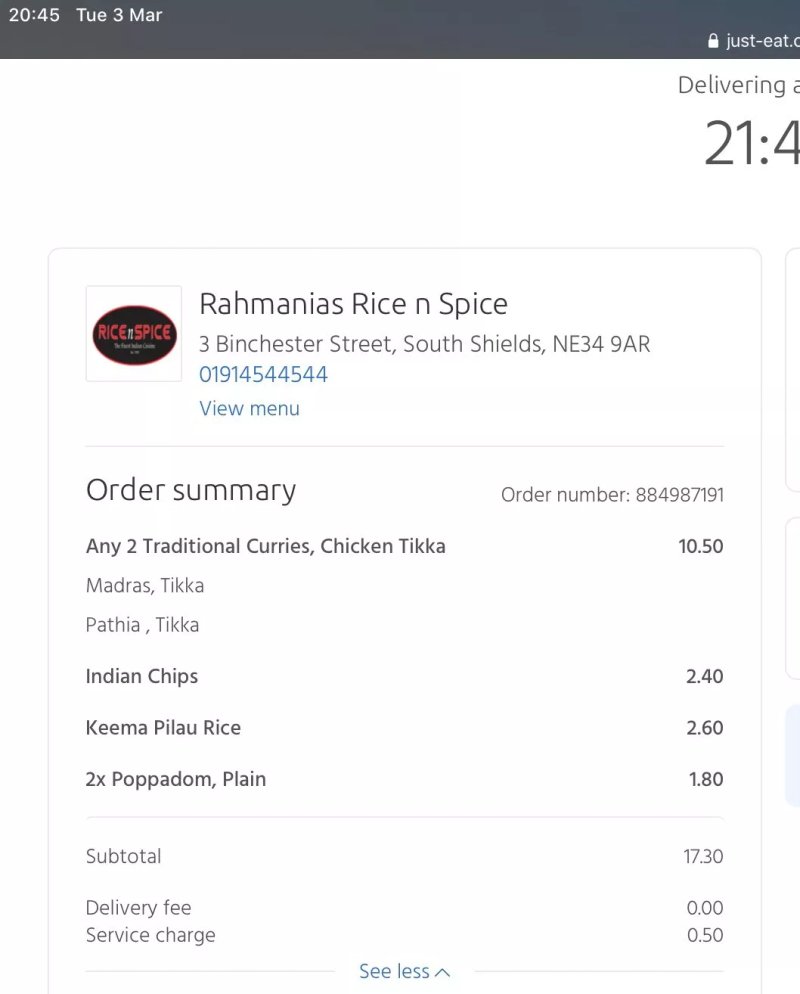
Task: Click the Rice n Spice restaurant logo
Action: tap(134, 334)
